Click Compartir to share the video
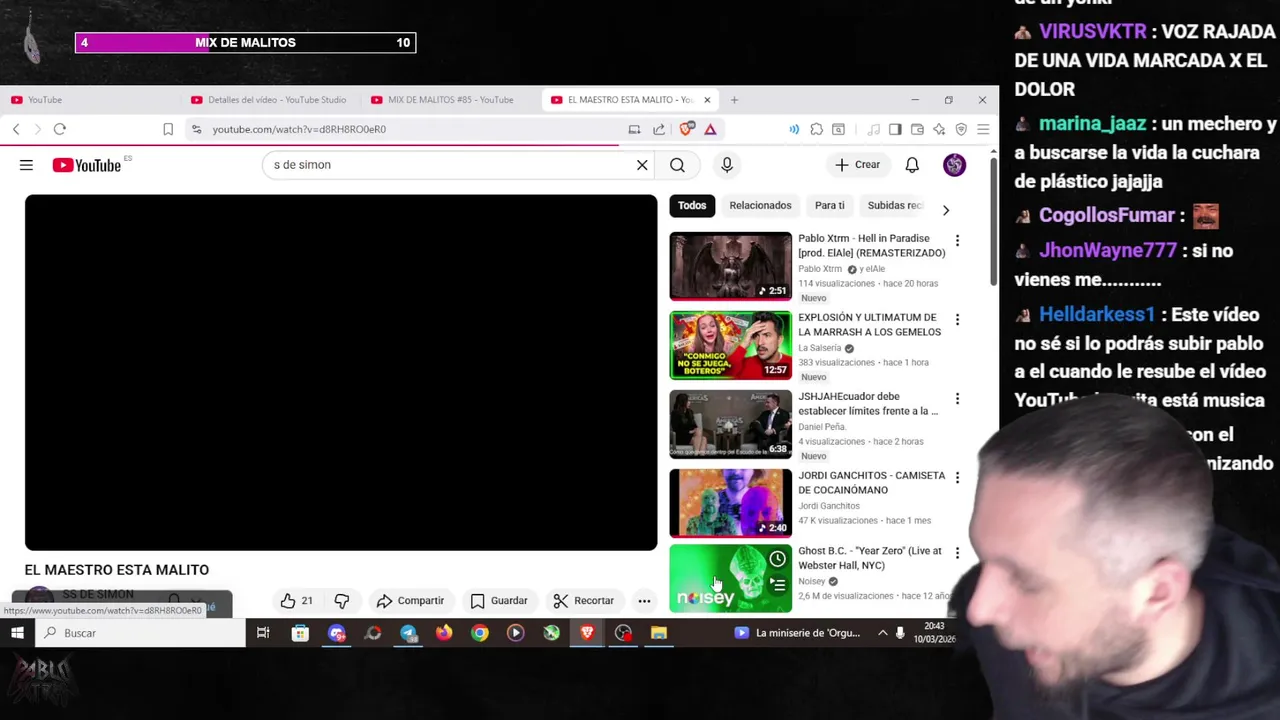Viewport: 1280px width, 720px height. click(410, 601)
